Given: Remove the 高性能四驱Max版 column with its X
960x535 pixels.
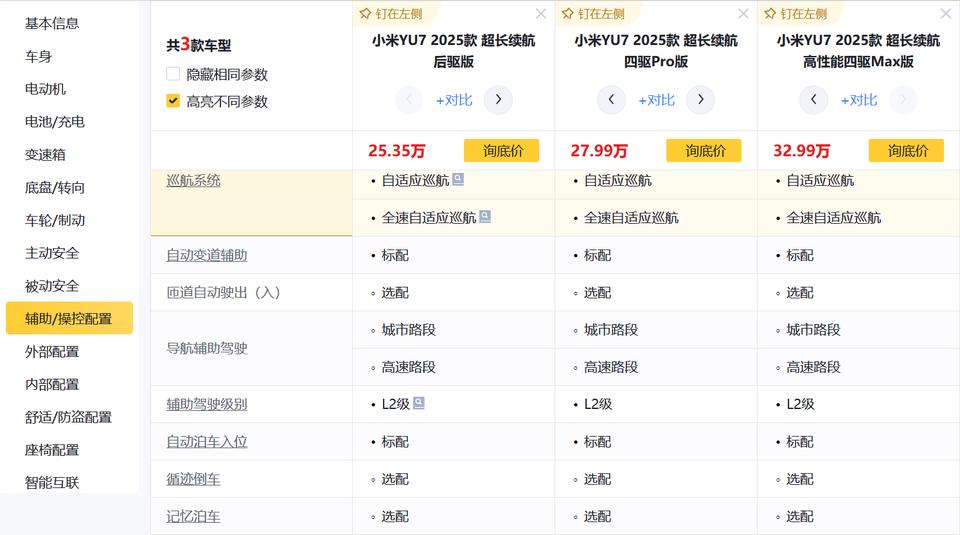Looking at the screenshot, I should click(x=946, y=13).
